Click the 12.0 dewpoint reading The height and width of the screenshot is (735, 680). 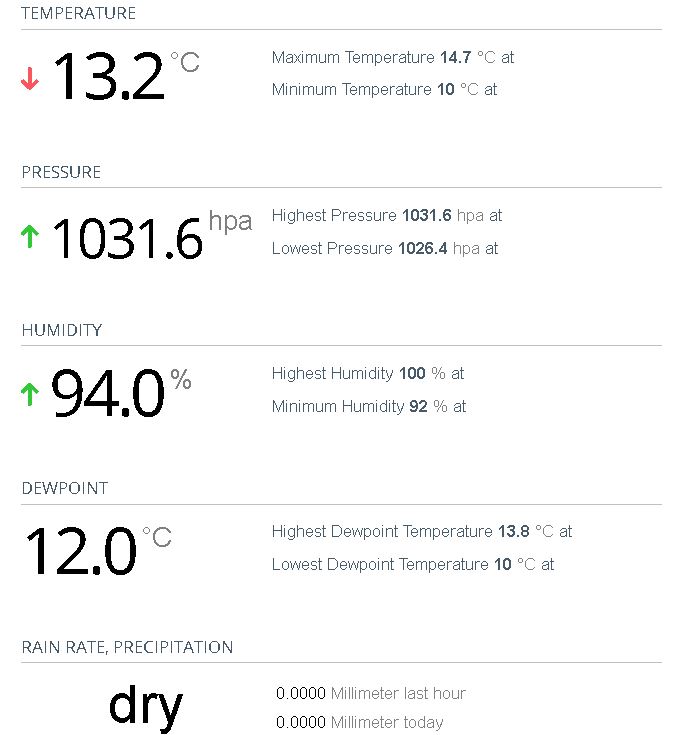tap(80, 552)
